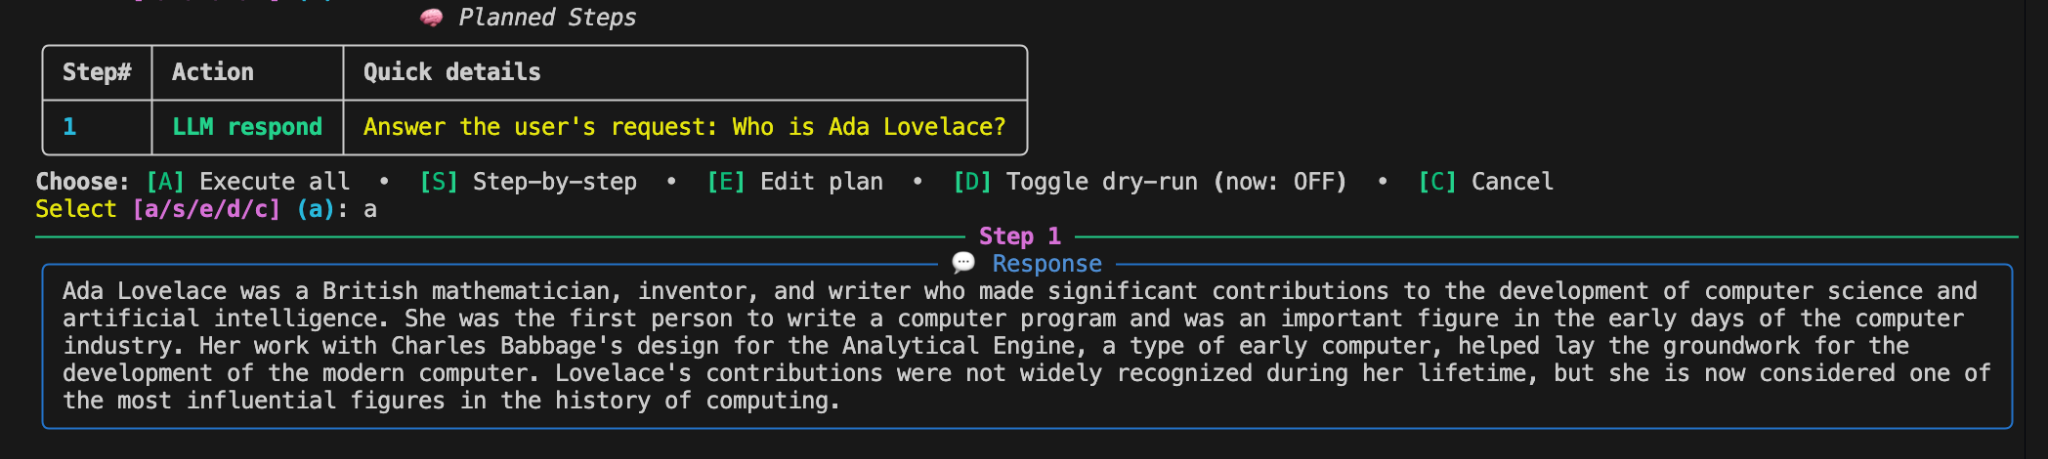The width and height of the screenshot is (2048, 459).
Task: Click the [C] Cancel option
Action: coord(1486,182)
